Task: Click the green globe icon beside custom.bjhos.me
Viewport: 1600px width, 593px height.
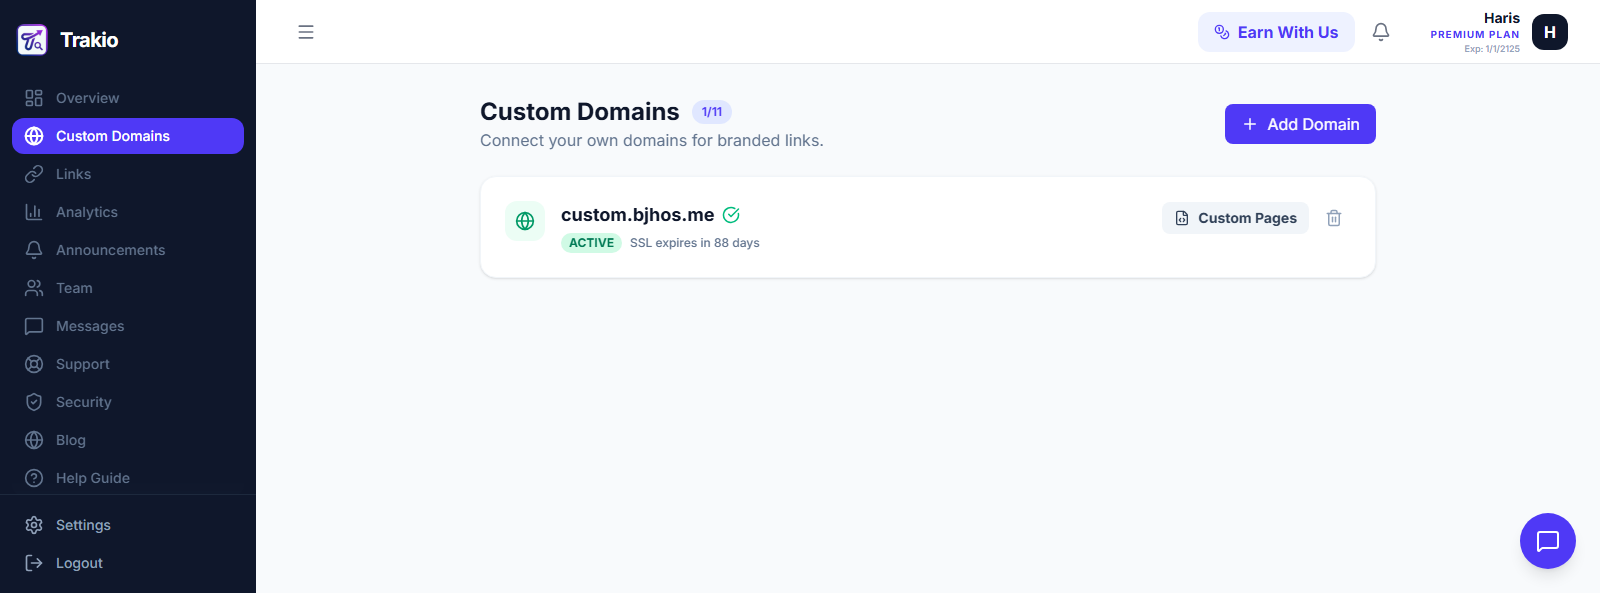Action: pos(525,221)
